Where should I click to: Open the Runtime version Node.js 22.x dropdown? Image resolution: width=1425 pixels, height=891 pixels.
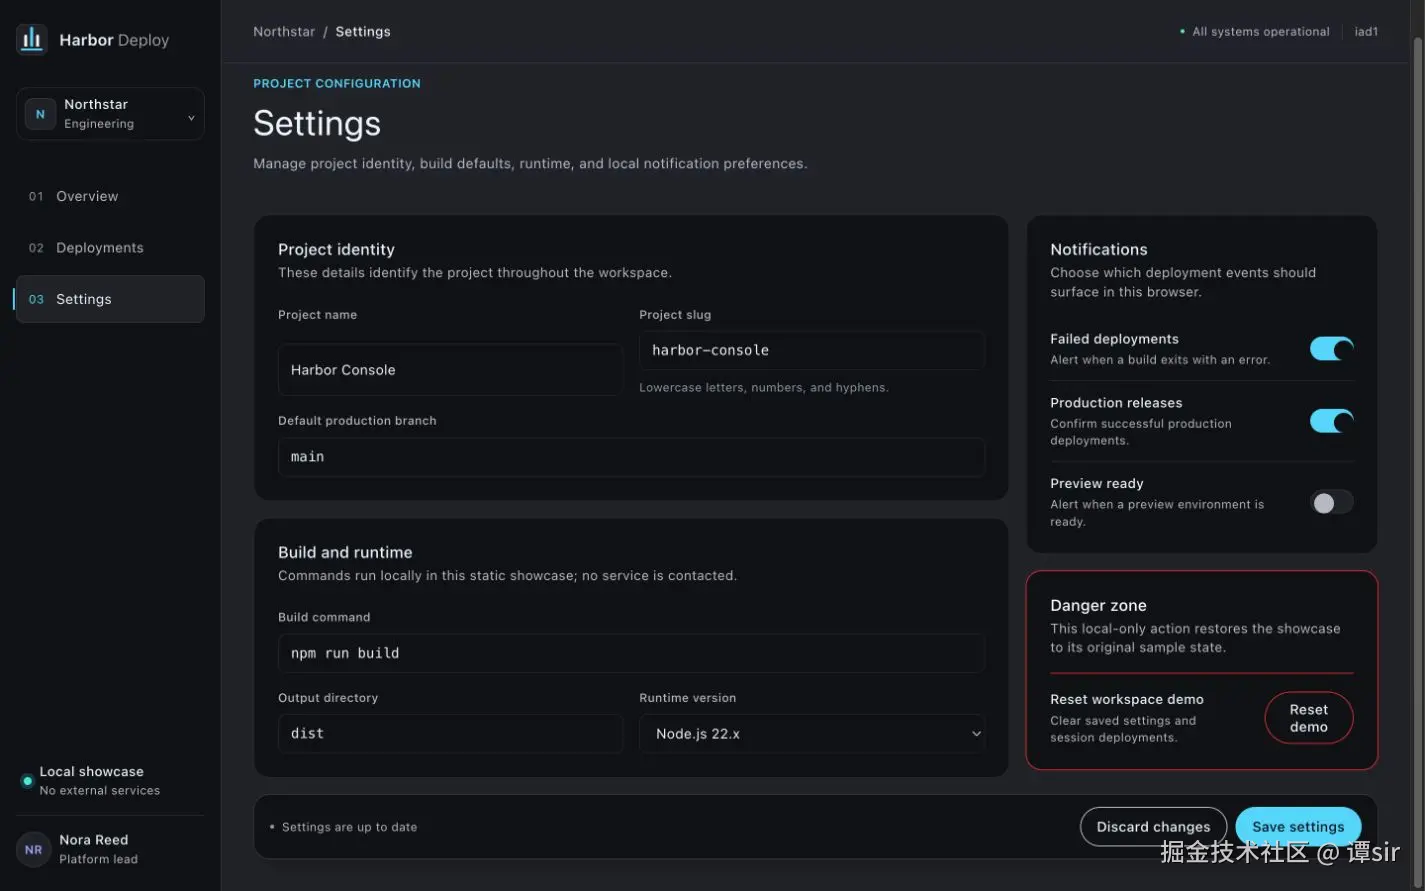point(812,733)
